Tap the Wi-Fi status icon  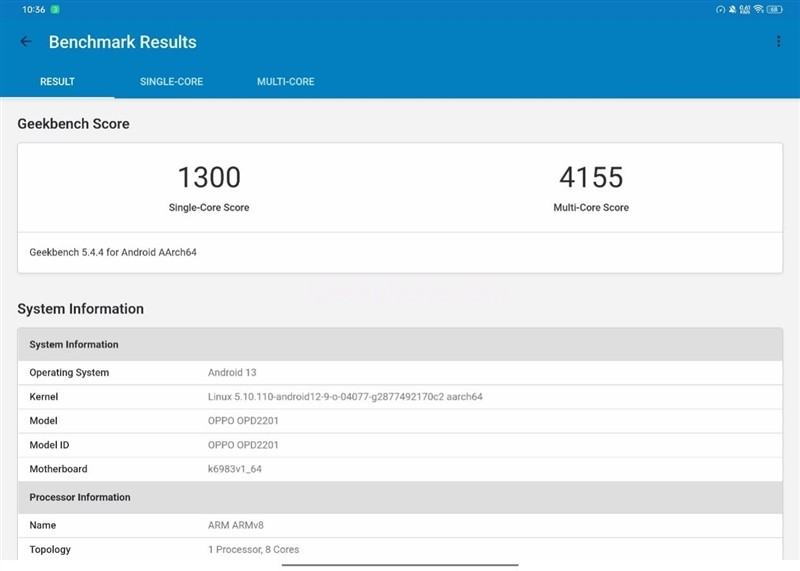759,9
